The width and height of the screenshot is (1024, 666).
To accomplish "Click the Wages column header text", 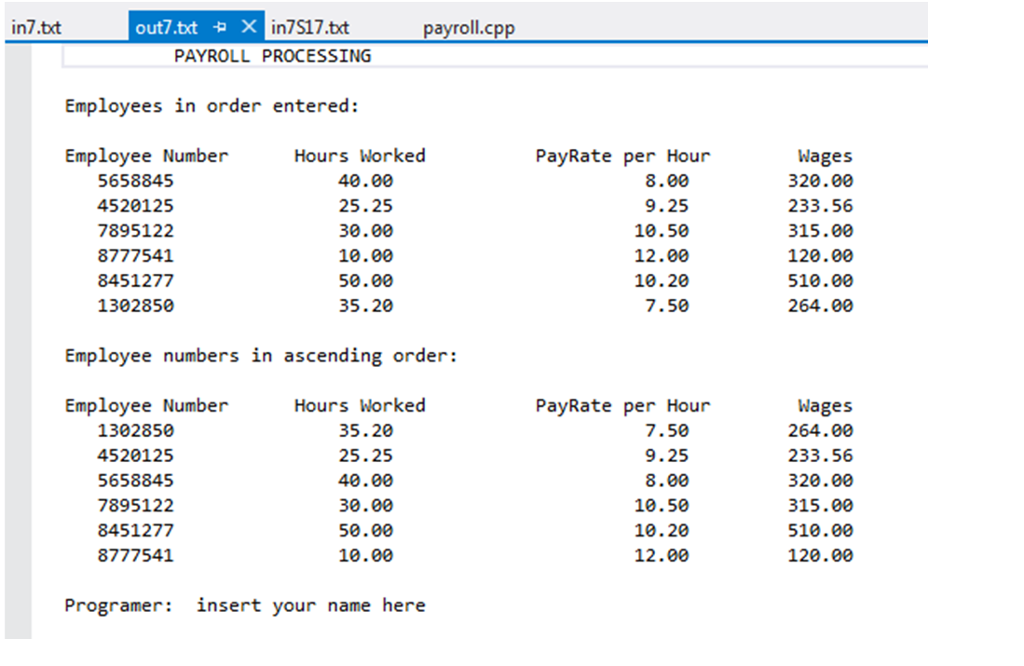I will 824,155.
